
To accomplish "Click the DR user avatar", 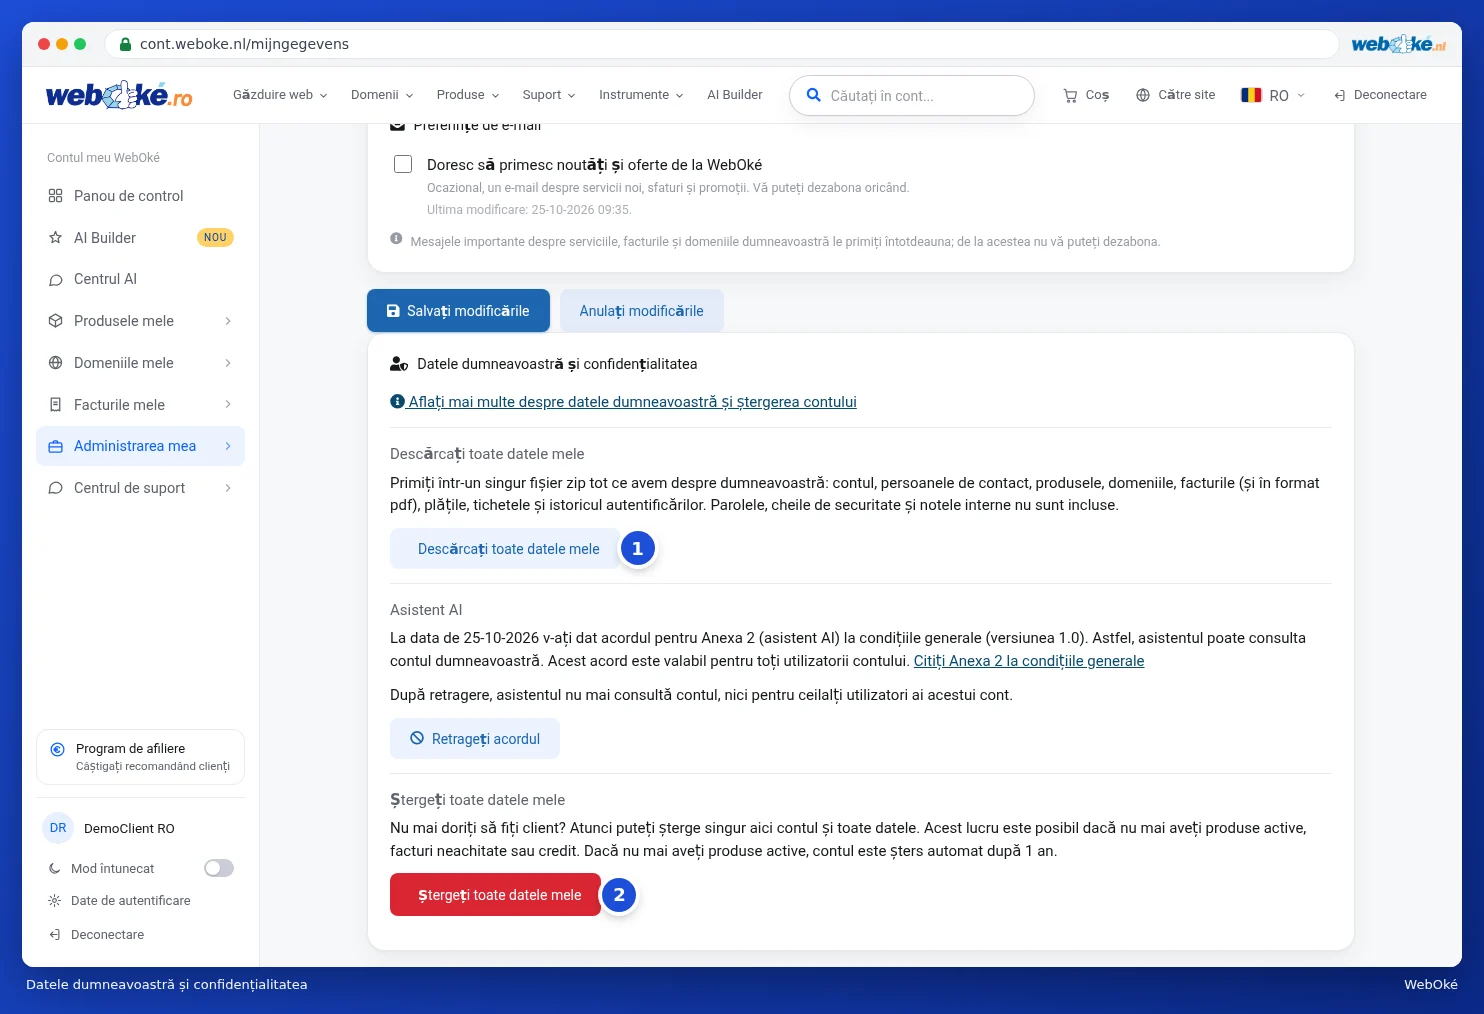I will tap(58, 828).
